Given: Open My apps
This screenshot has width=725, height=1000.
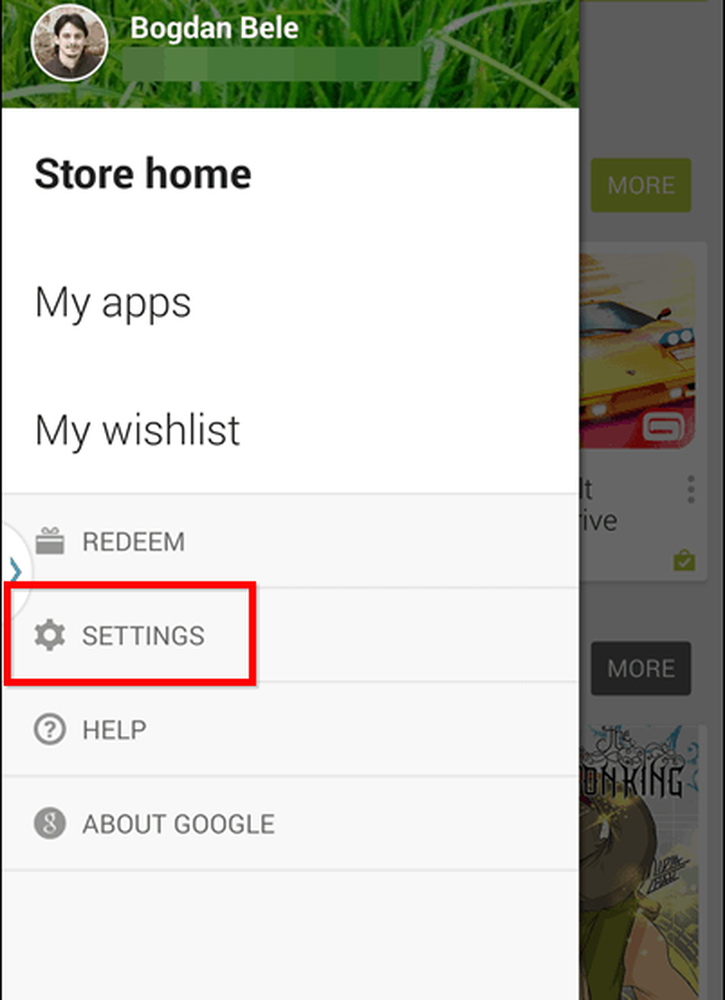Looking at the screenshot, I should pyautogui.click(x=113, y=302).
